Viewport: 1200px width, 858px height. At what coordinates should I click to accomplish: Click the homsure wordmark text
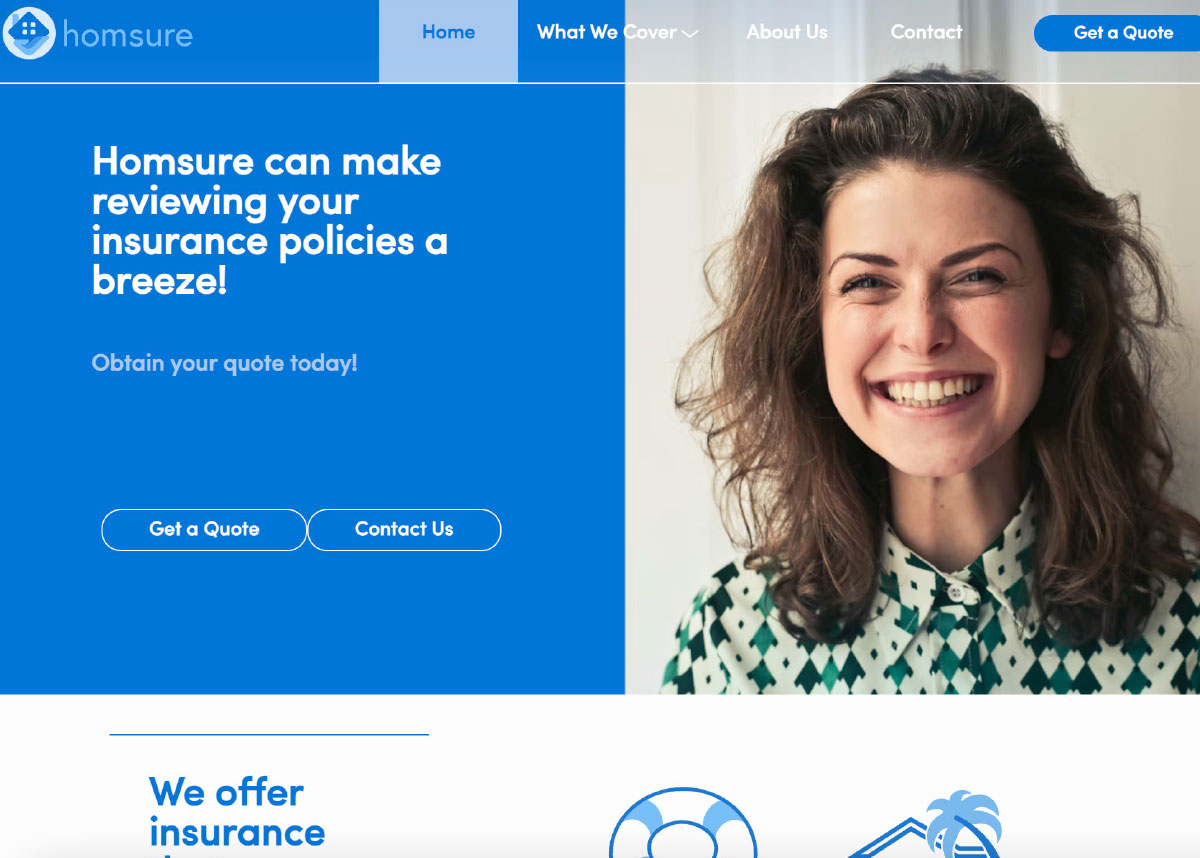click(x=127, y=35)
